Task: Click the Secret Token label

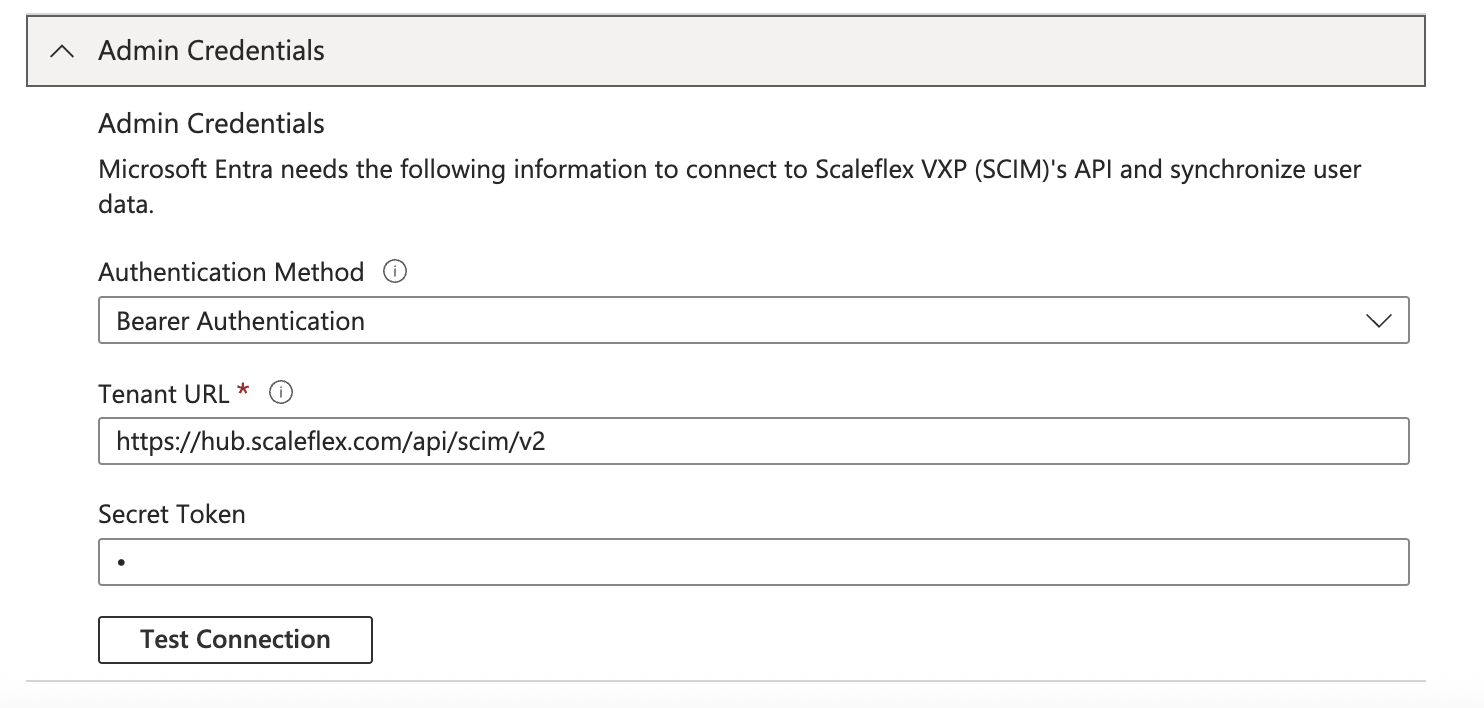Action: pyautogui.click(x=172, y=514)
